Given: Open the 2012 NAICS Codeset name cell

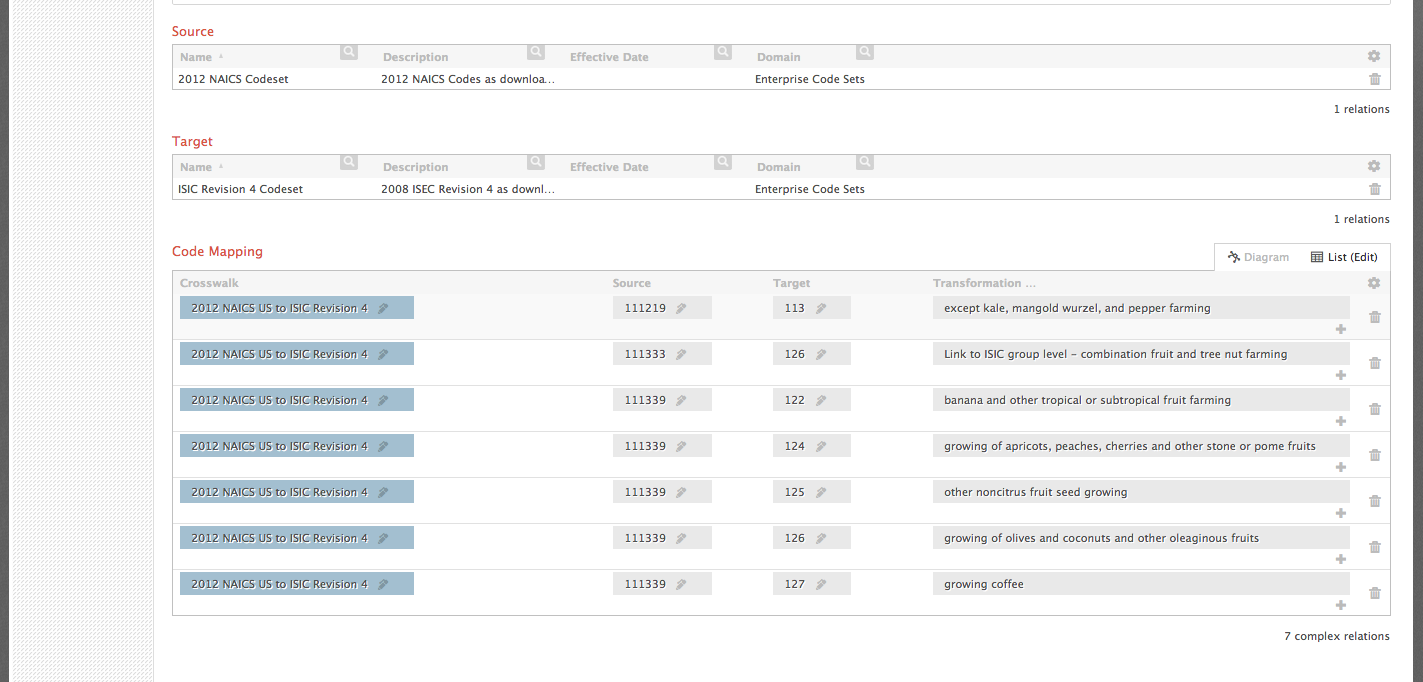Looking at the screenshot, I should (x=233, y=79).
